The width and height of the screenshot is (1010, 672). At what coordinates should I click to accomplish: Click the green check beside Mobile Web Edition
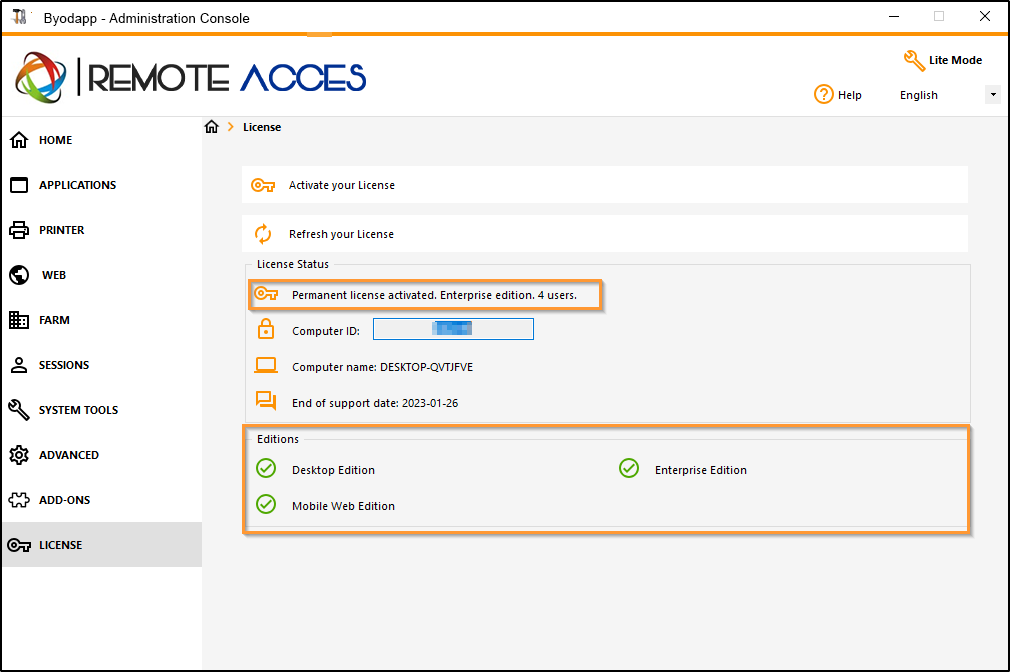point(266,504)
